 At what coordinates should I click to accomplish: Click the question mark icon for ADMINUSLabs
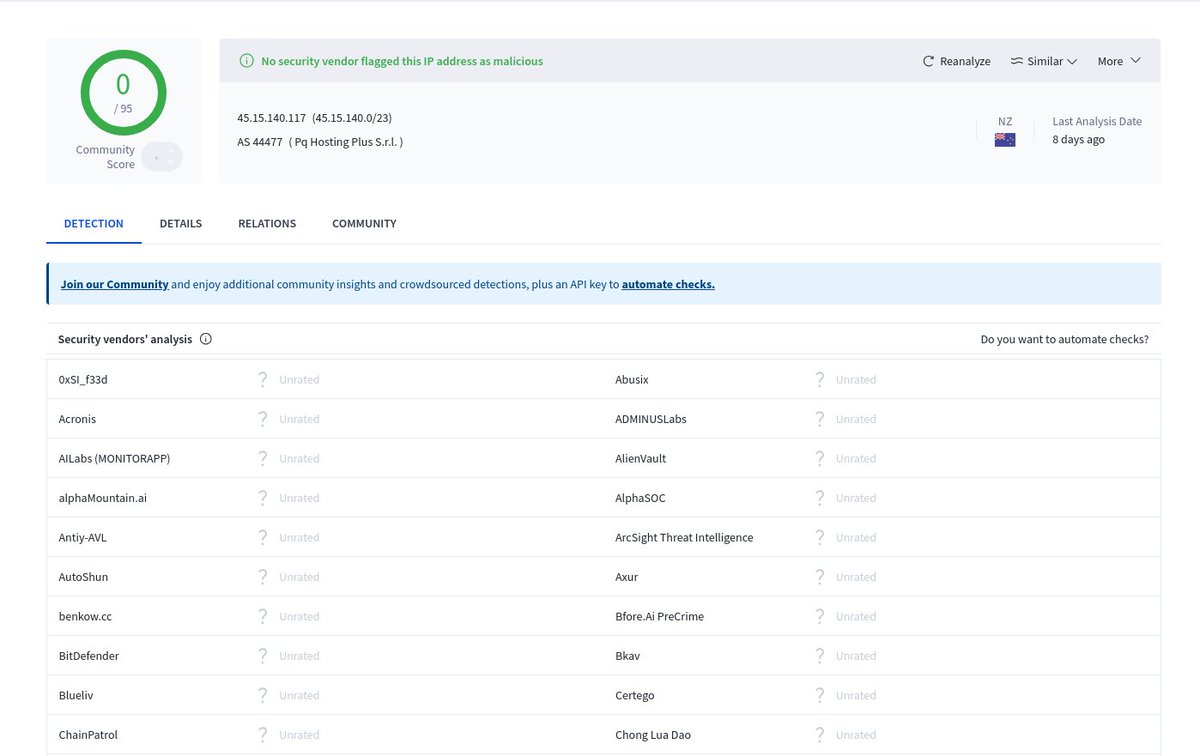coord(820,419)
